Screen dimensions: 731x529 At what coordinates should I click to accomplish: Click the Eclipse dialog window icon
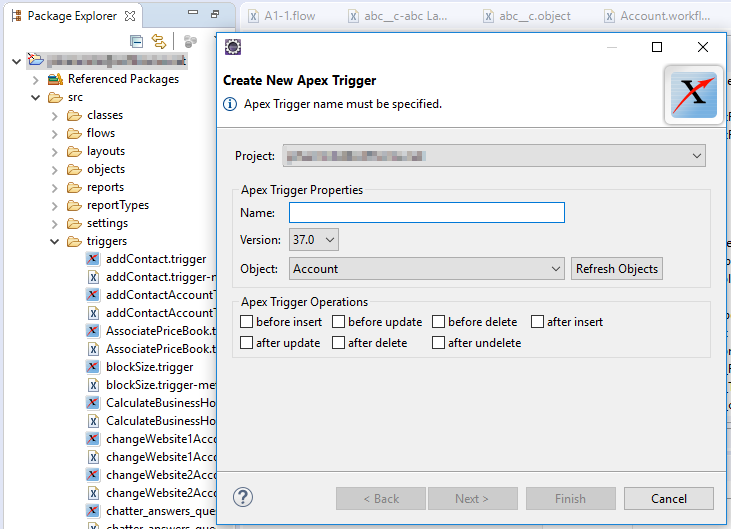pos(233,47)
